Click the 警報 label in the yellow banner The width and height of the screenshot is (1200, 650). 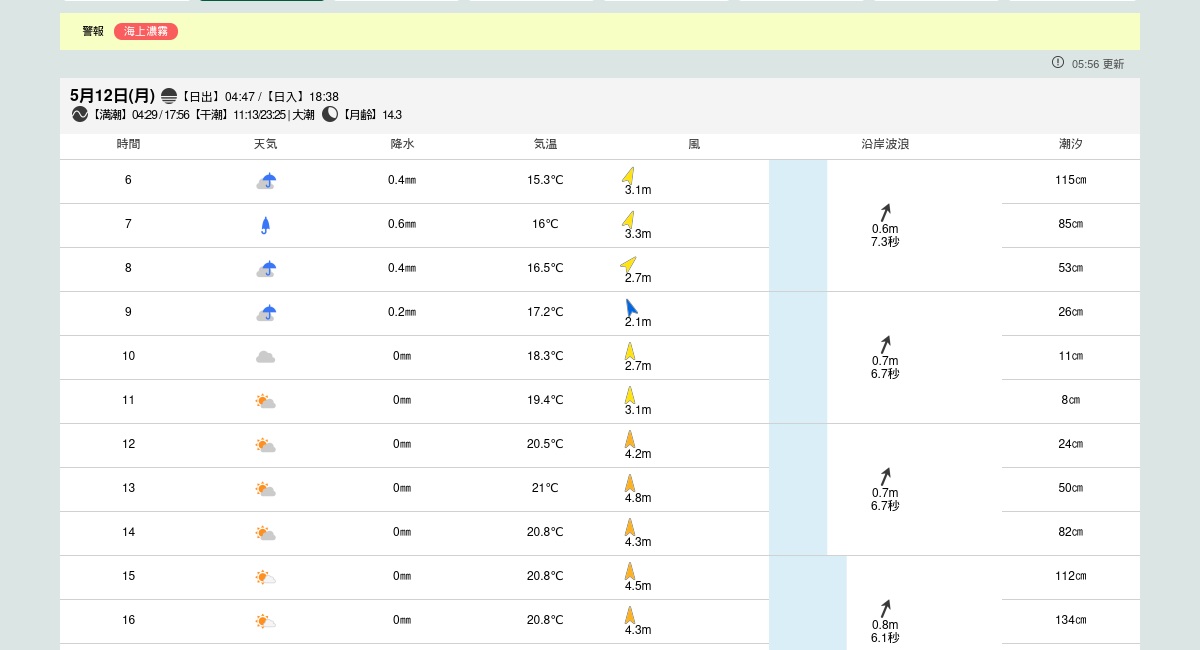pyautogui.click(x=93, y=32)
